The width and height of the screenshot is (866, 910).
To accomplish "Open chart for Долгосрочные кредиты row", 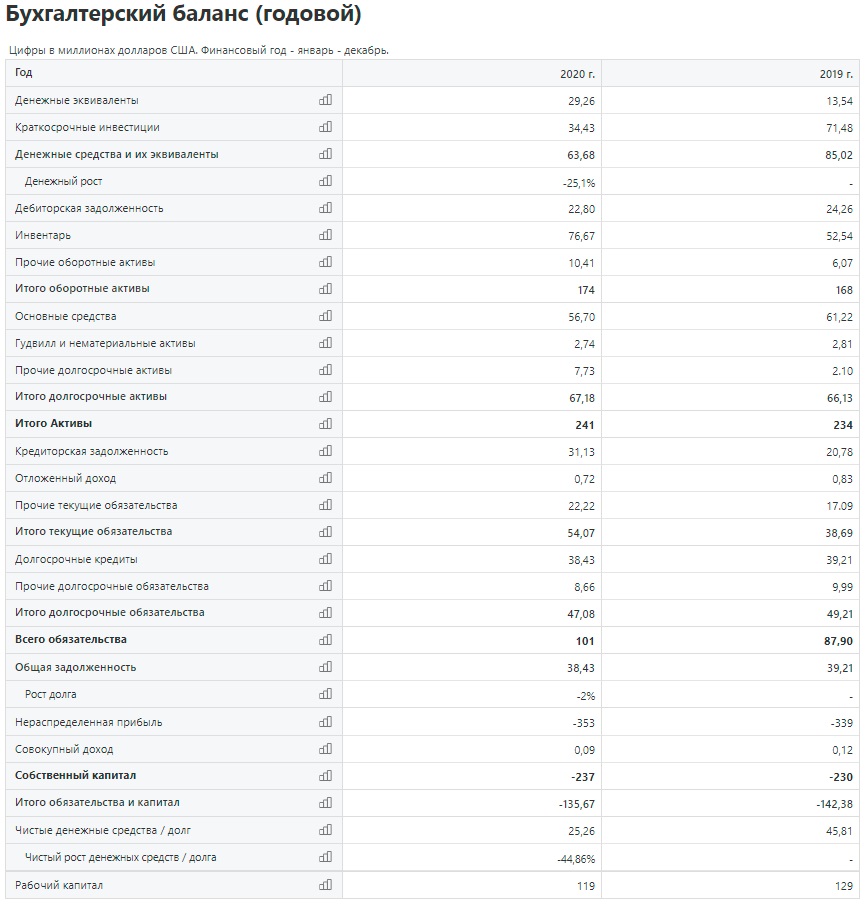I will [x=326, y=559].
